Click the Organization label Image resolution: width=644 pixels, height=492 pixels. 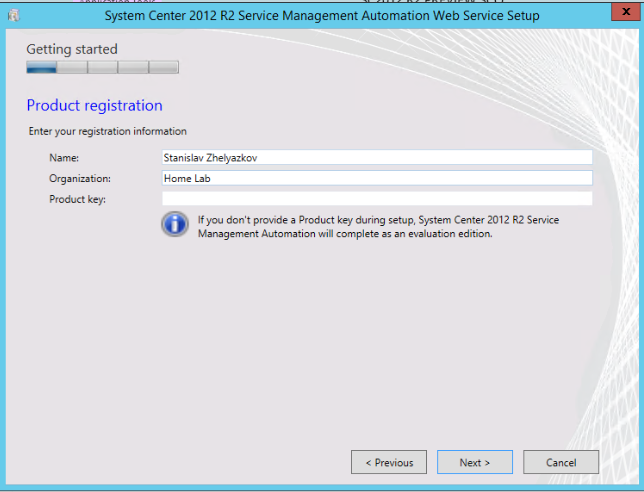(x=80, y=178)
